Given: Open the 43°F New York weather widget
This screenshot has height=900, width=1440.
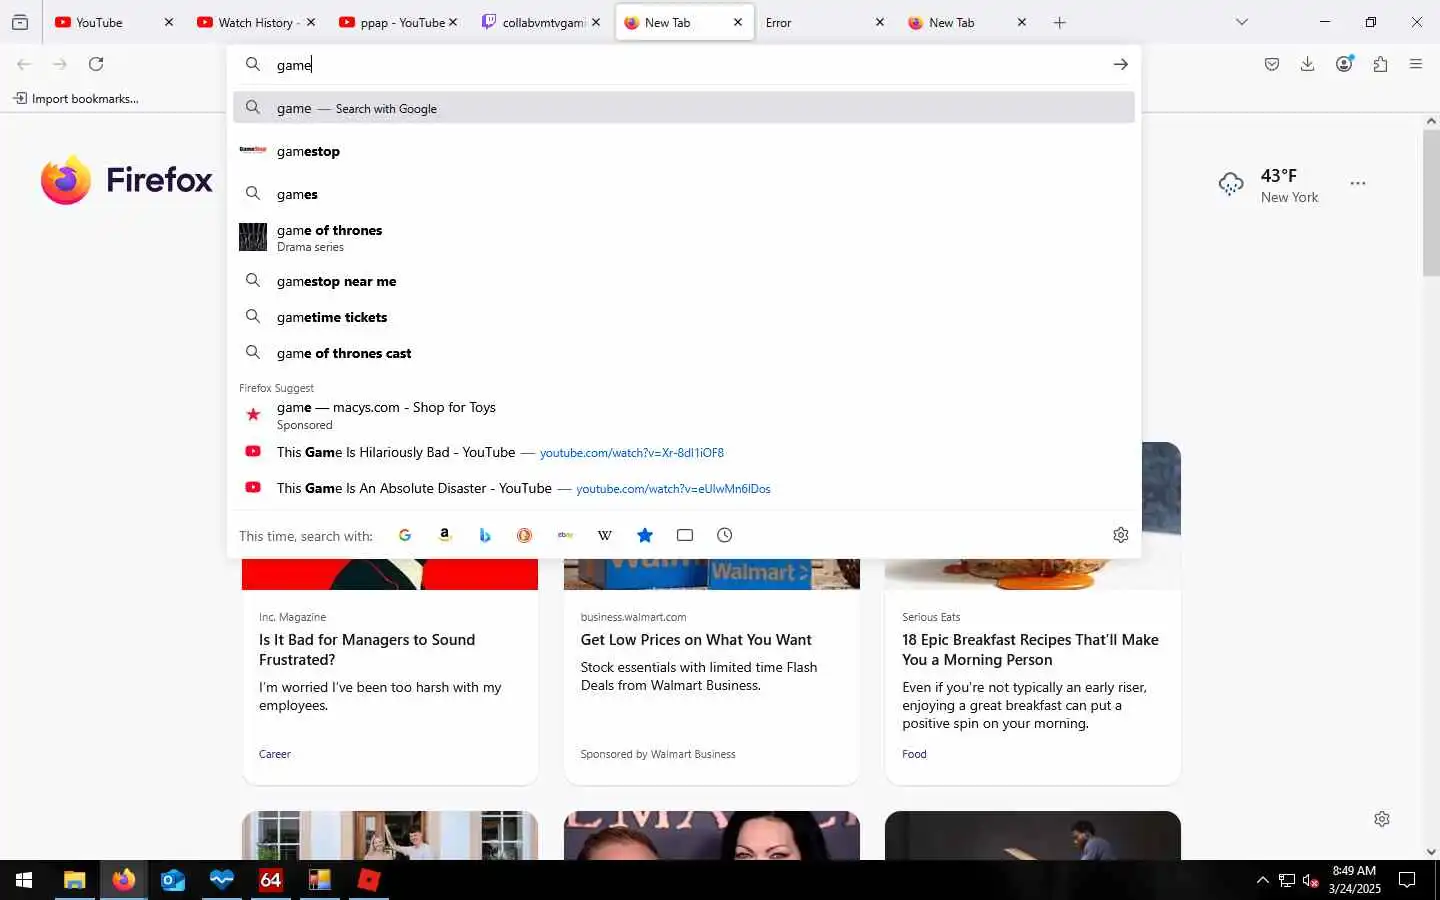Looking at the screenshot, I should pyautogui.click(x=1270, y=185).
